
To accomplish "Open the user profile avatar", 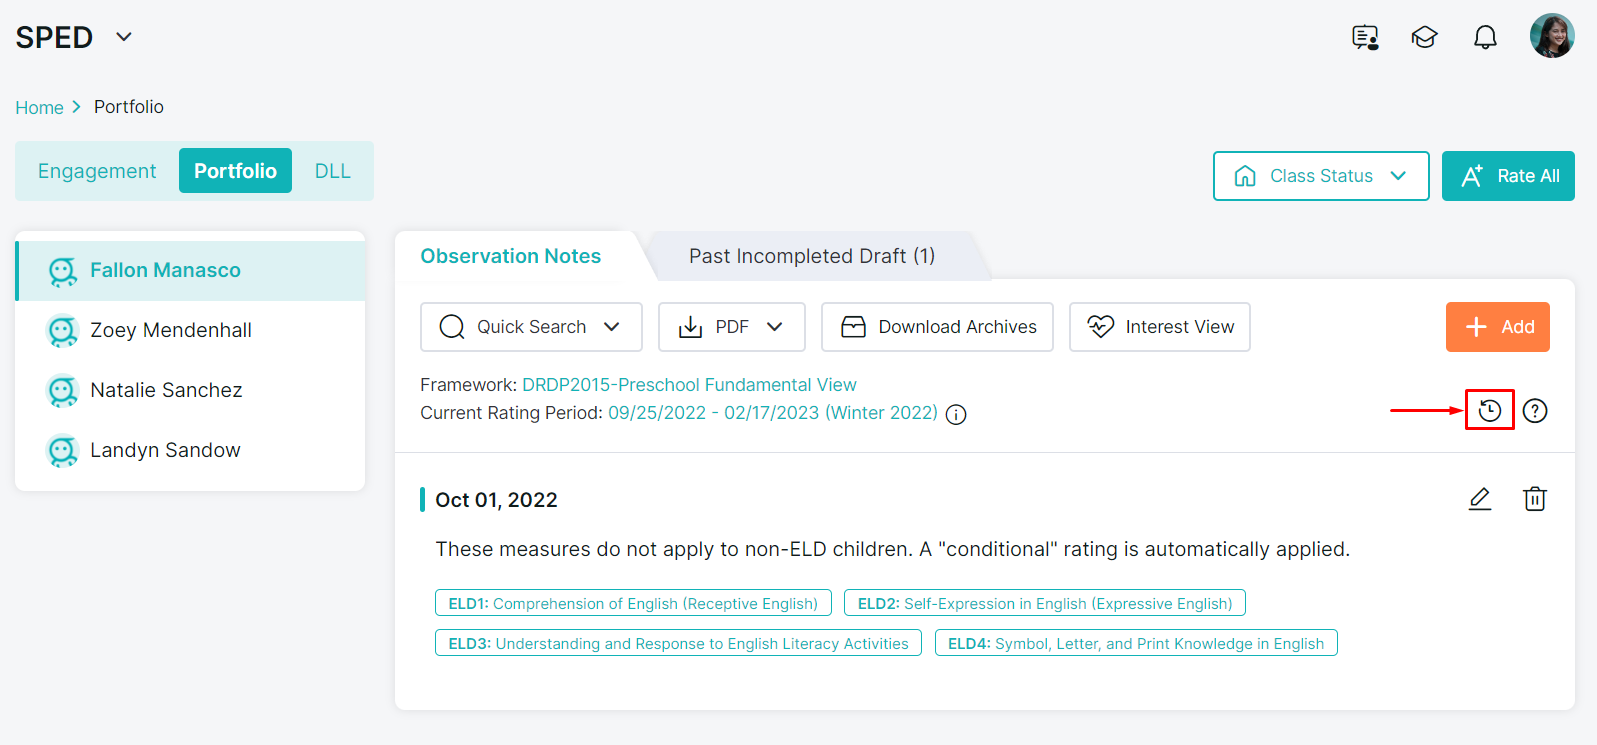I will [x=1551, y=36].
